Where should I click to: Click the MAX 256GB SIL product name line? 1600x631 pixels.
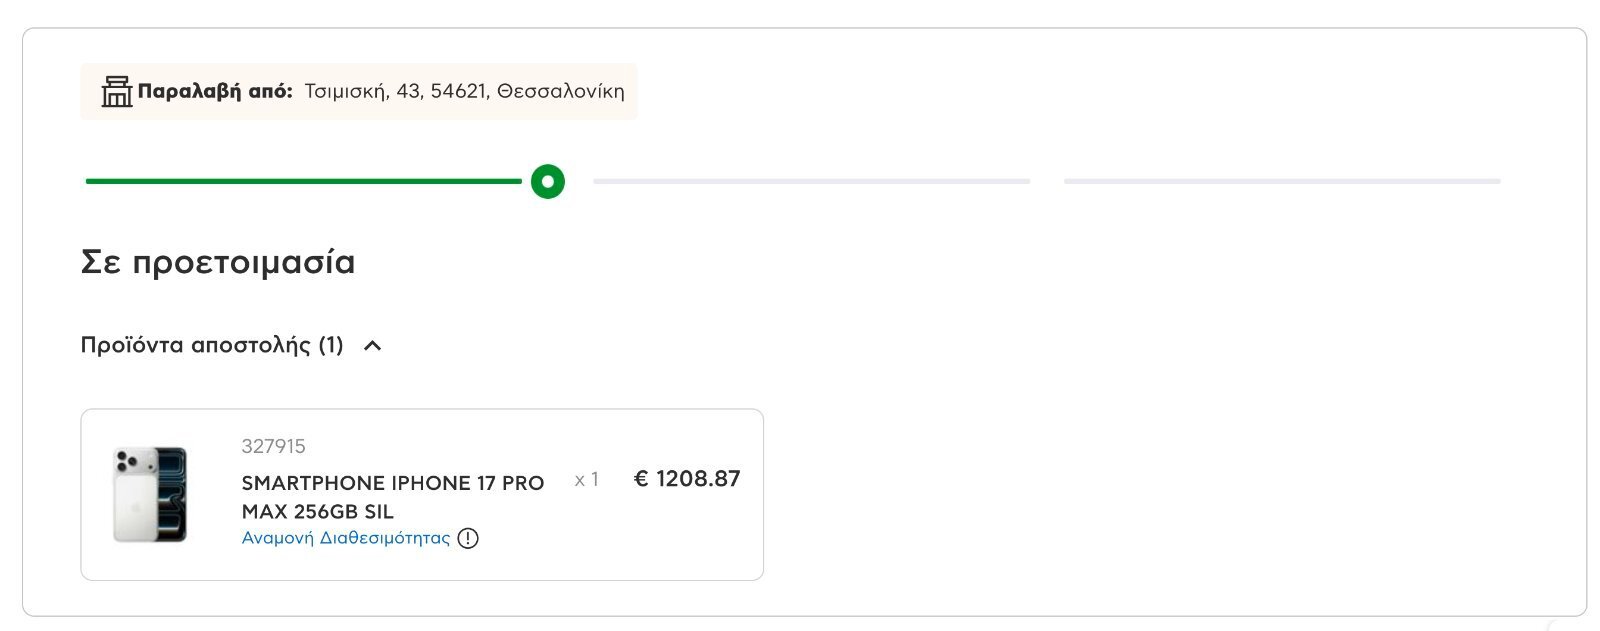pos(318,511)
